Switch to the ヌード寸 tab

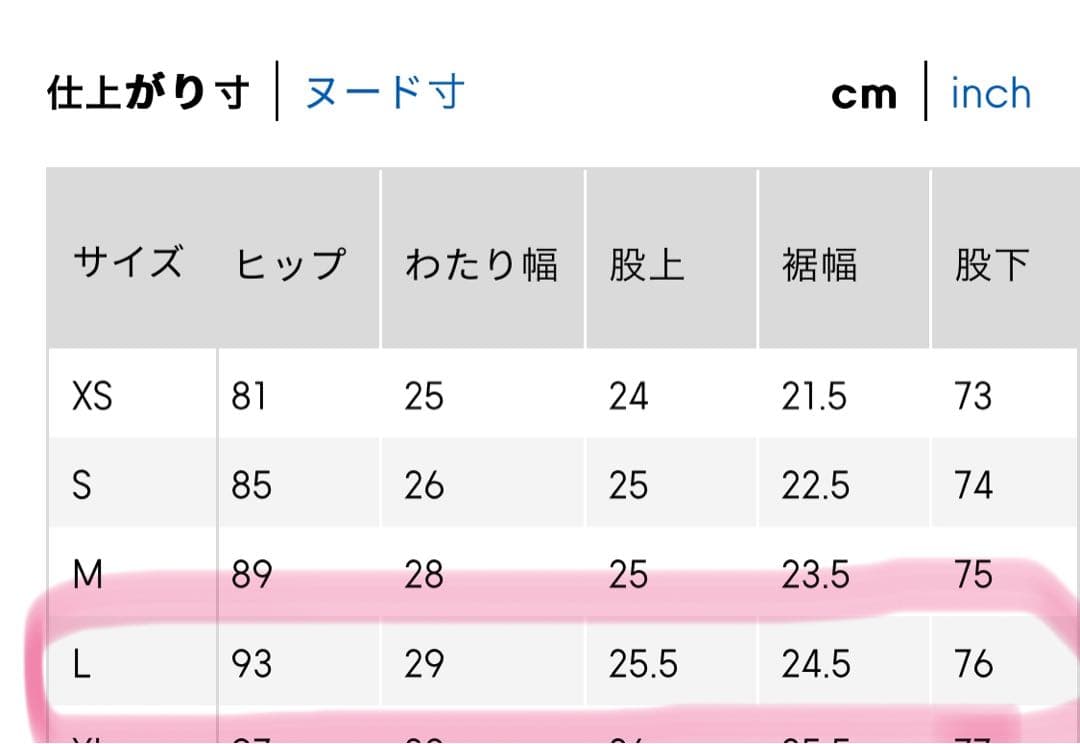pyautogui.click(x=384, y=93)
